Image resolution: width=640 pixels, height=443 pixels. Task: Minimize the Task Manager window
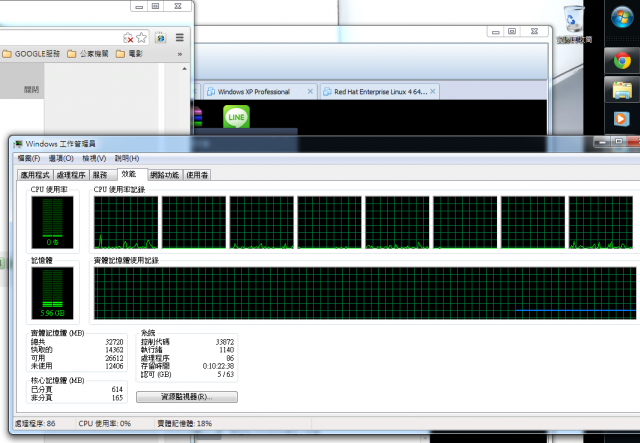602,141
